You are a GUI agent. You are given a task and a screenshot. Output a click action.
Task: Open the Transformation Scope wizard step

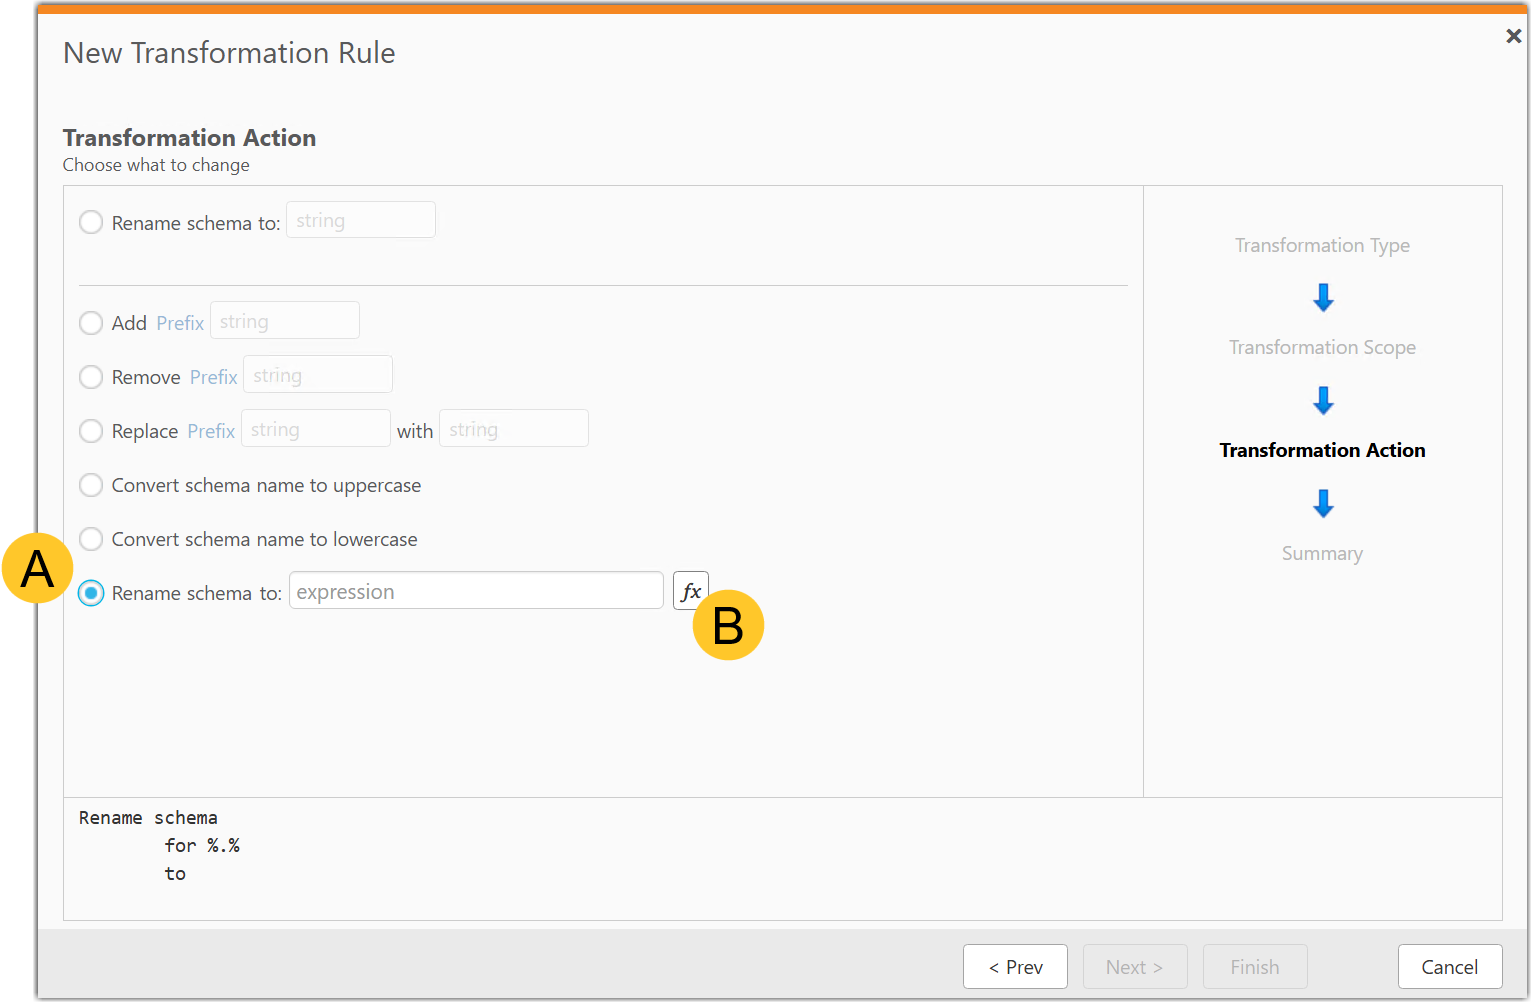[1322, 348]
